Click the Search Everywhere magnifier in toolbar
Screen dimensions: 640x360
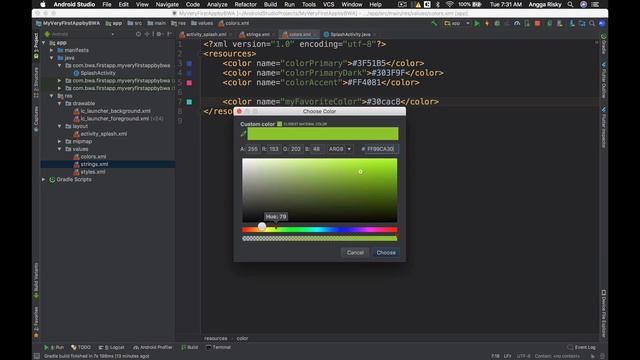coord(592,24)
